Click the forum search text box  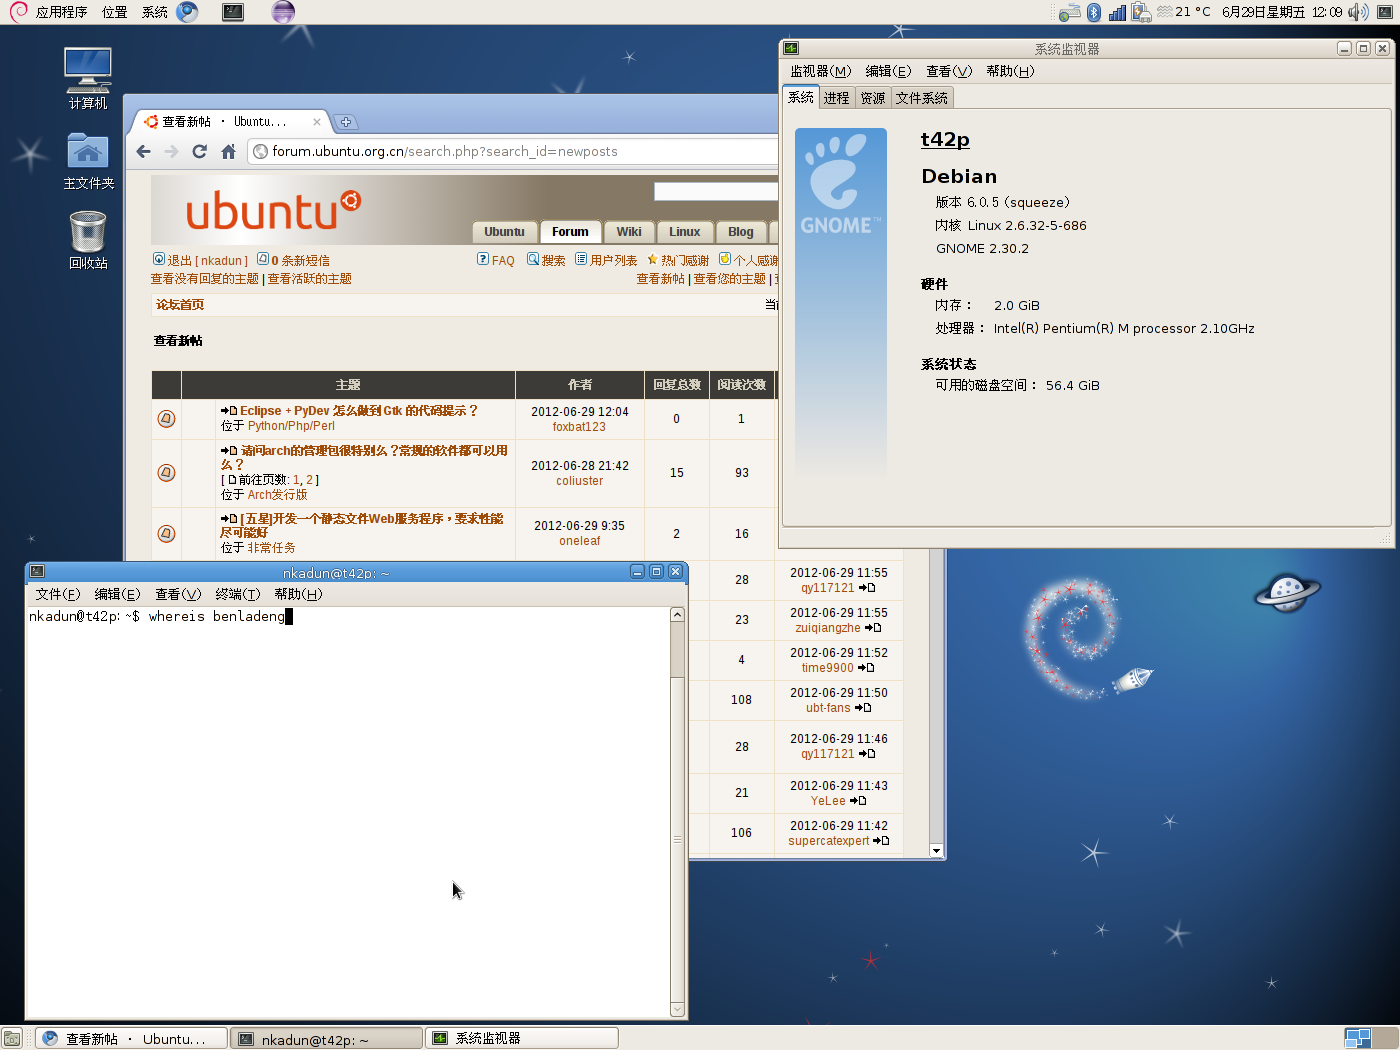715,191
